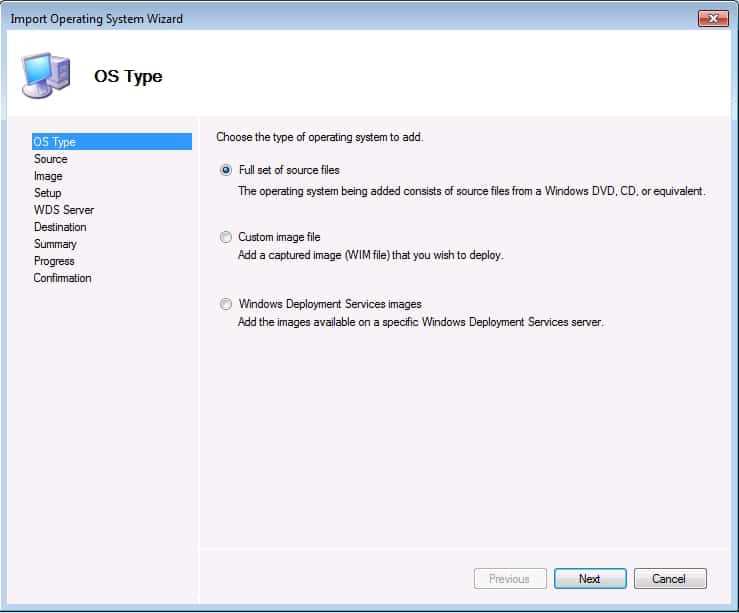Click the 'Add a captured image (WIM file)' description
Viewport: 739px width, 613px height.
click(x=370, y=255)
